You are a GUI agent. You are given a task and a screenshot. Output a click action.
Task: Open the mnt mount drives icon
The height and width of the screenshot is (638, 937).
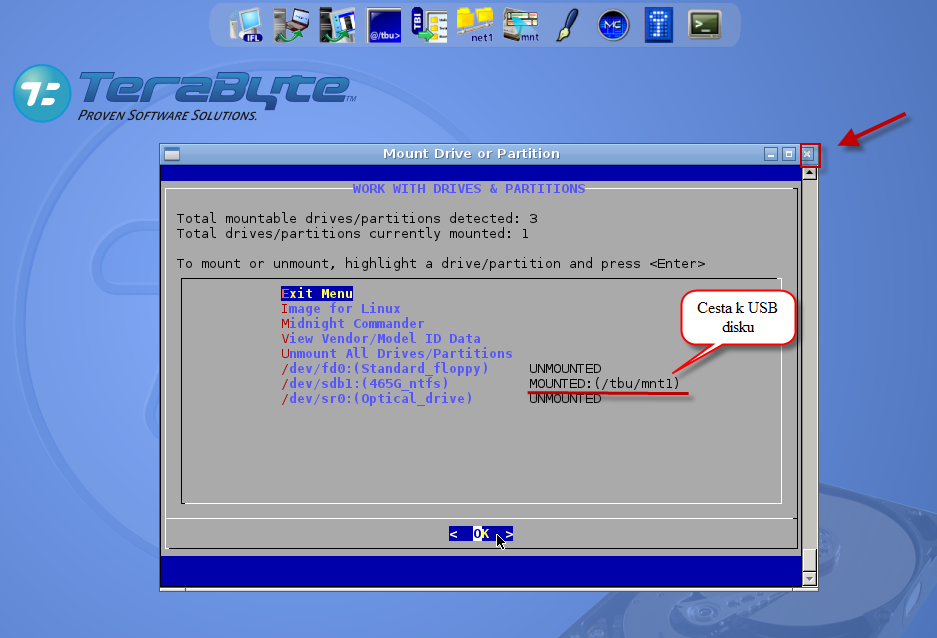point(521,25)
